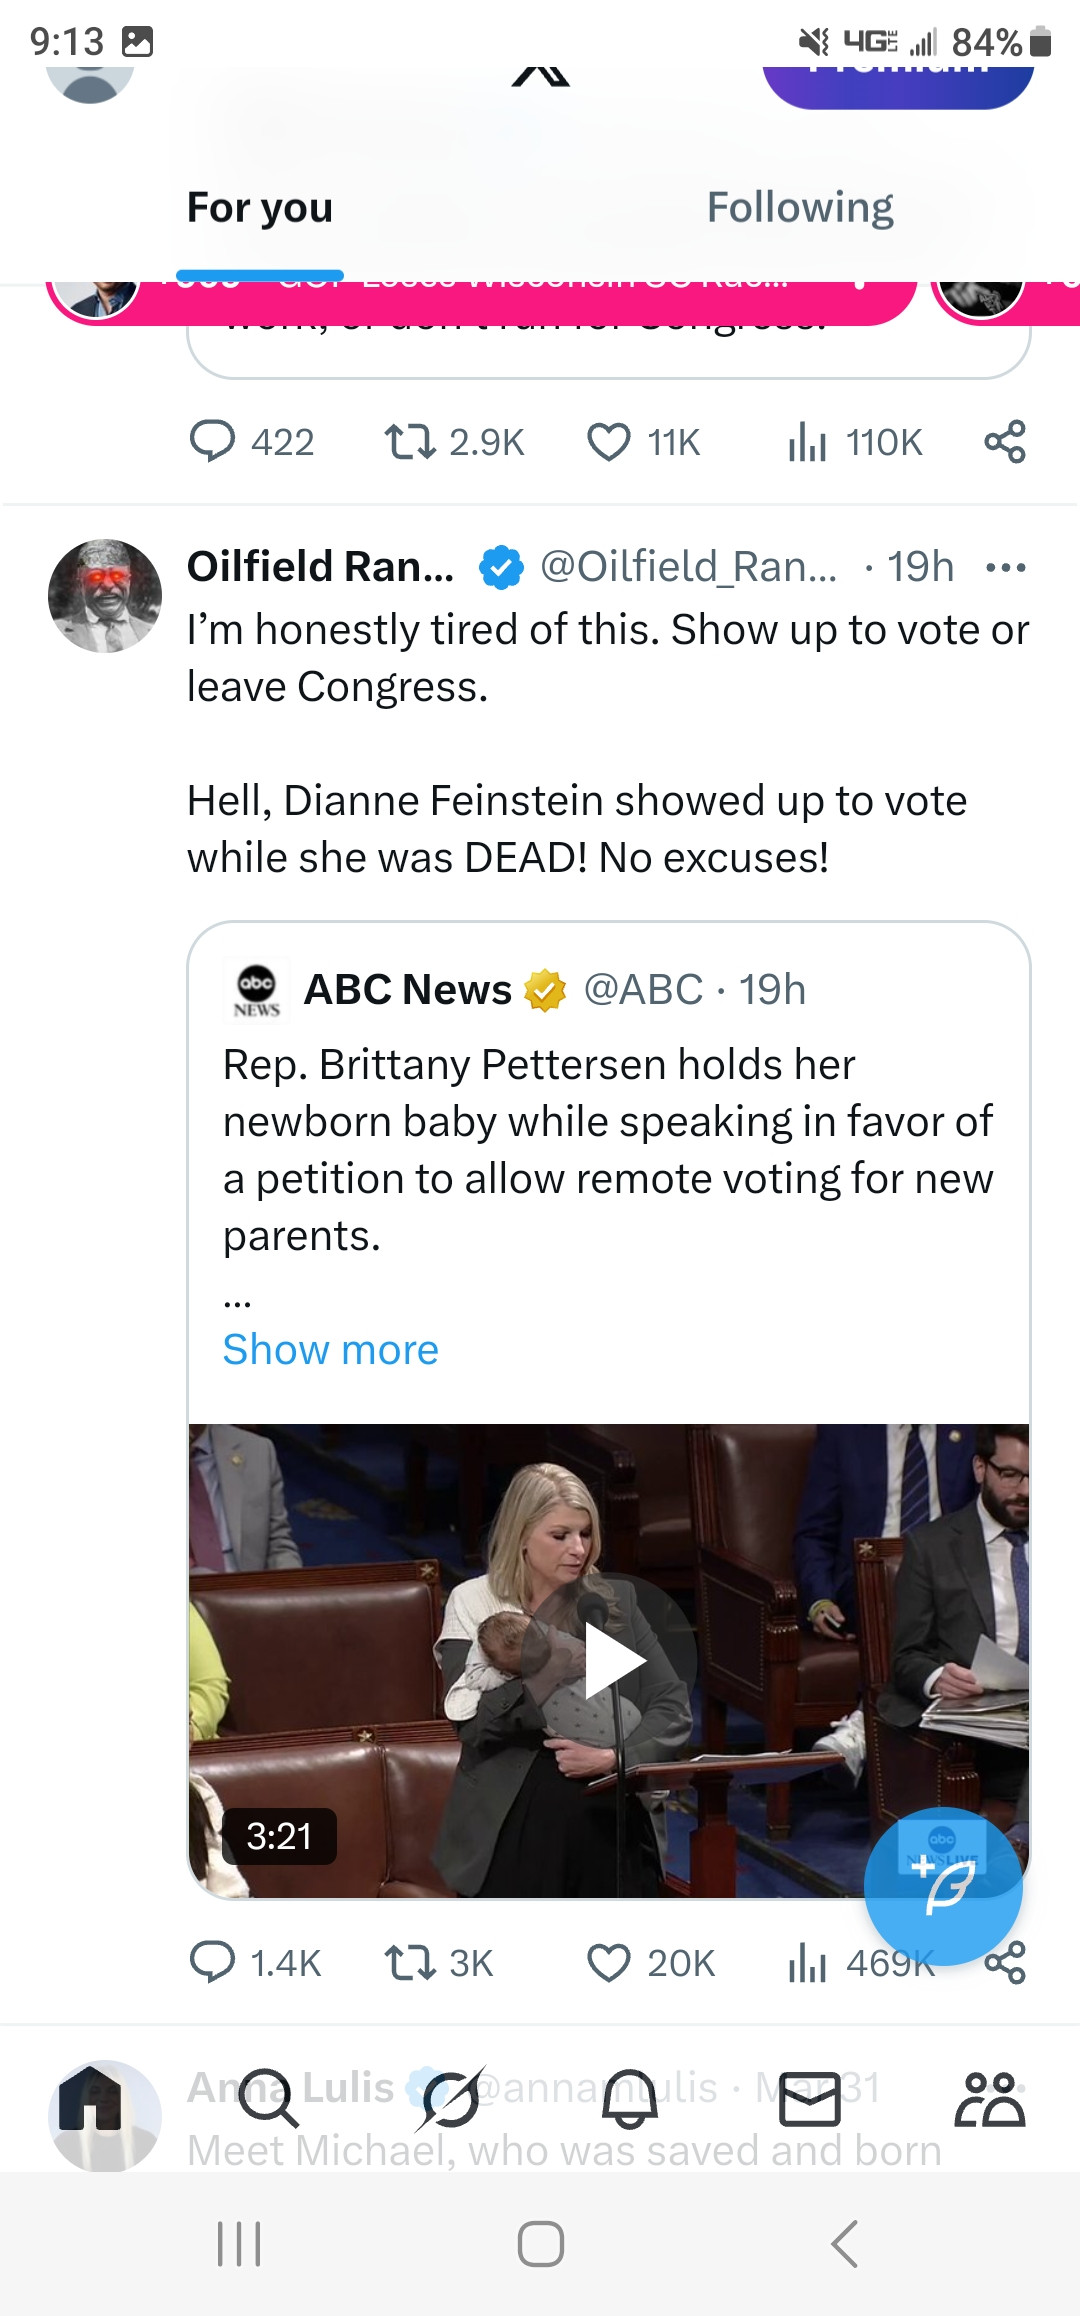The image size is (1080, 2316).
Task: Open ABC News quoted profile name
Action: pyautogui.click(x=407, y=990)
